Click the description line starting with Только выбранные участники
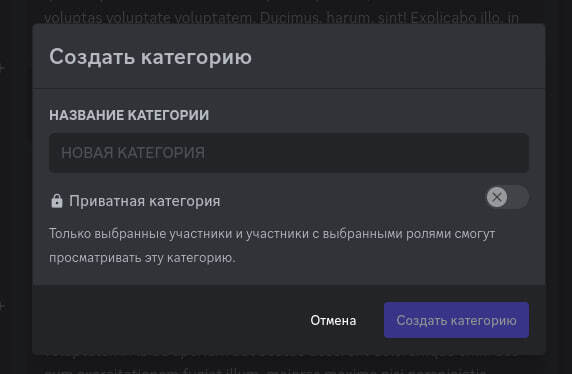 pyautogui.click(x=272, y=234)
